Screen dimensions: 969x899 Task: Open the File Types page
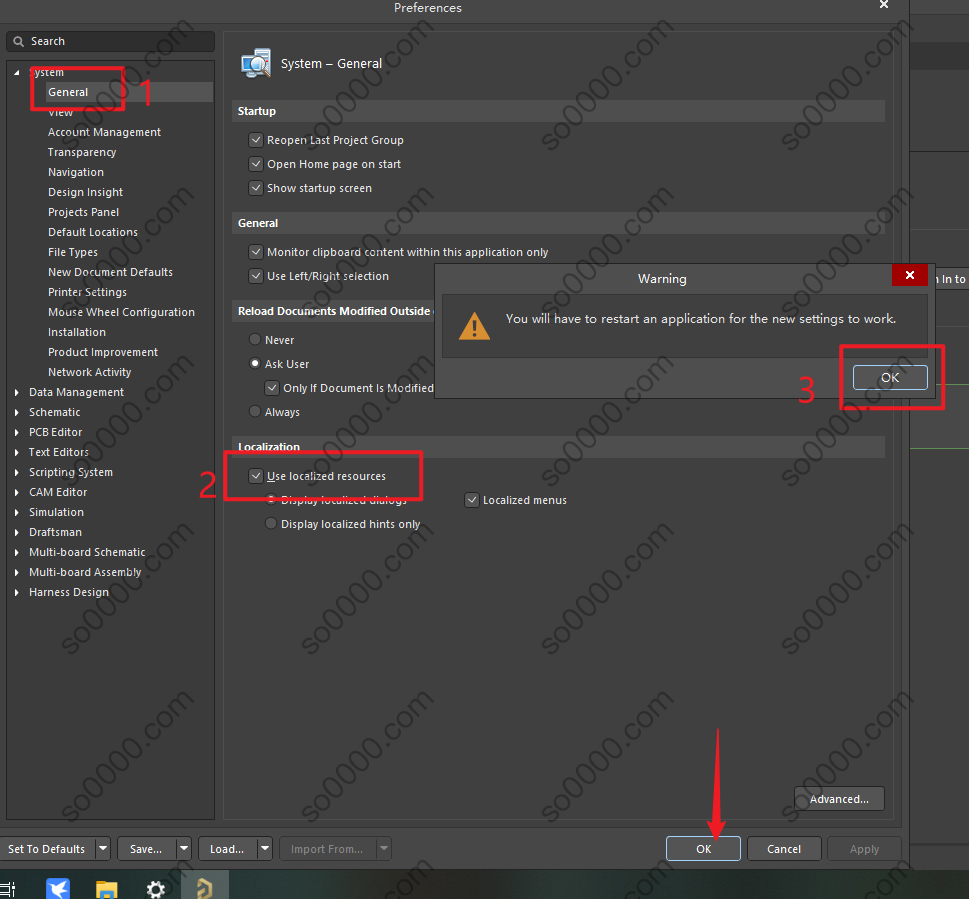coord(73,252)
